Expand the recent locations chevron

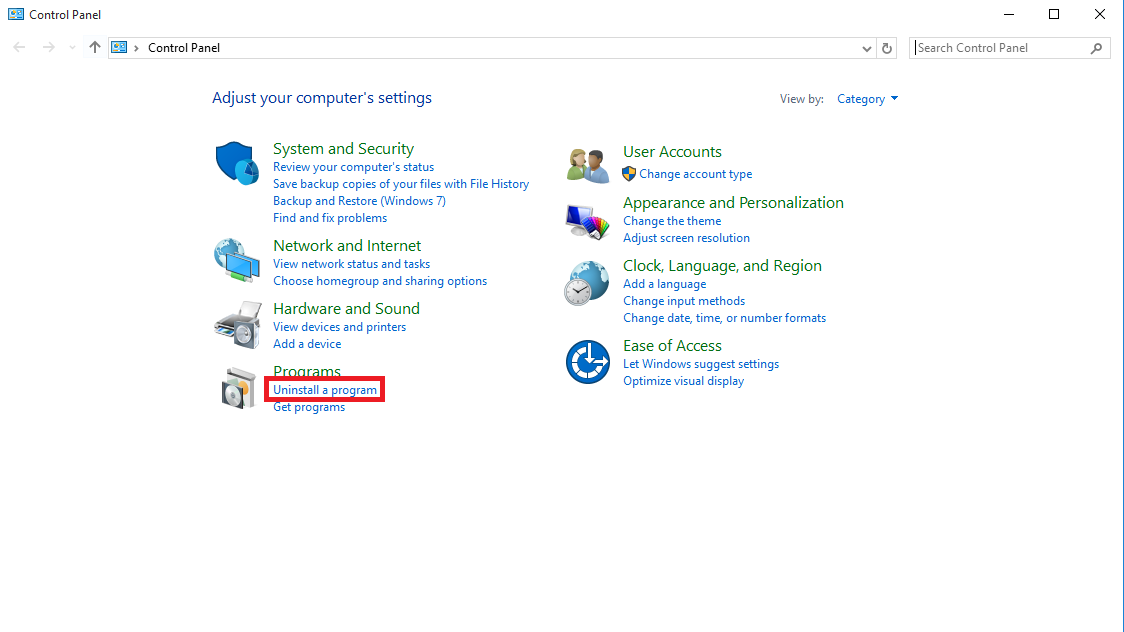tap(71, 48)
